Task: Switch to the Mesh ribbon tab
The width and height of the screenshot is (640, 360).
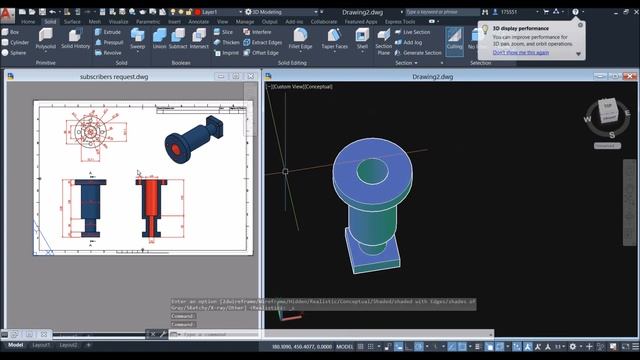Action: [95, 22]
